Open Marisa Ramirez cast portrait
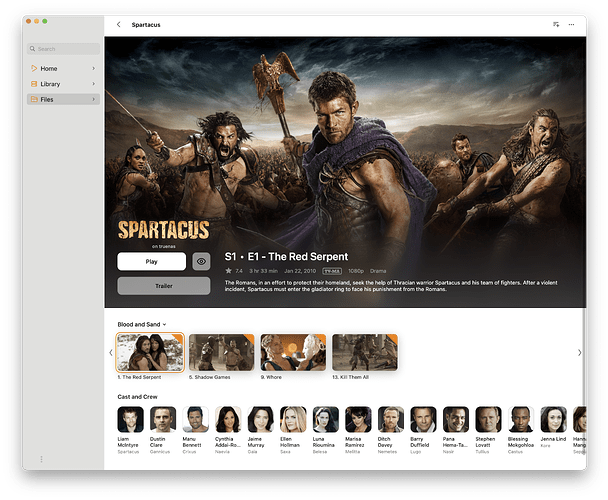 tap(358, 419)
